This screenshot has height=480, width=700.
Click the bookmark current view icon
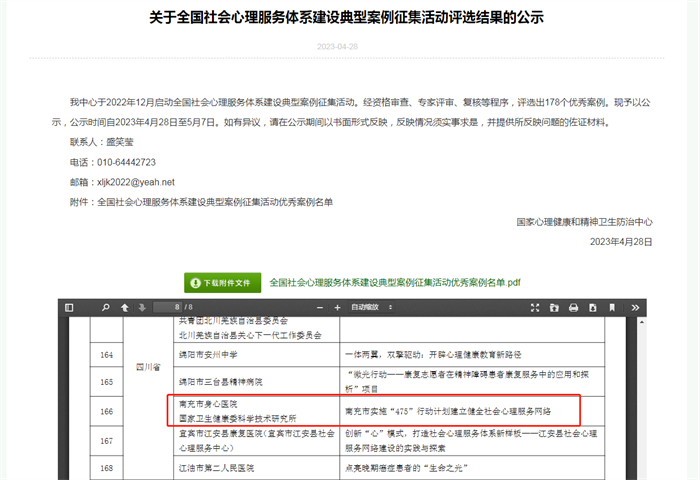click(x=612, y=307)
